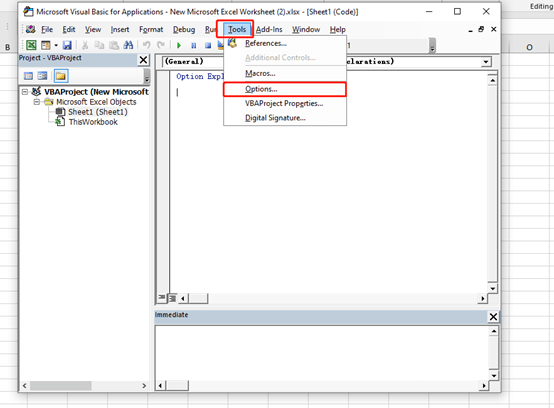The width and height of the screenshot is (554, 408).
Task: Click the Break pause icon
Action: pyautogui.click(x=194, y=45)
